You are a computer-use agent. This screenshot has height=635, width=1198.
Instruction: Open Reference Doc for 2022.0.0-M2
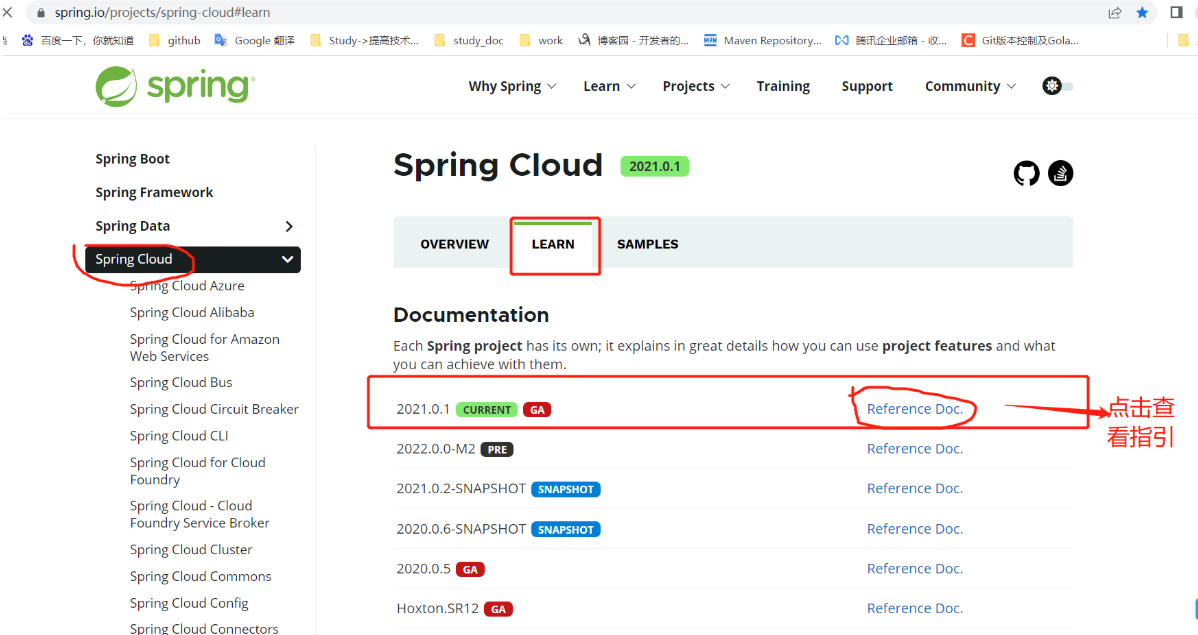pos(915,449)
